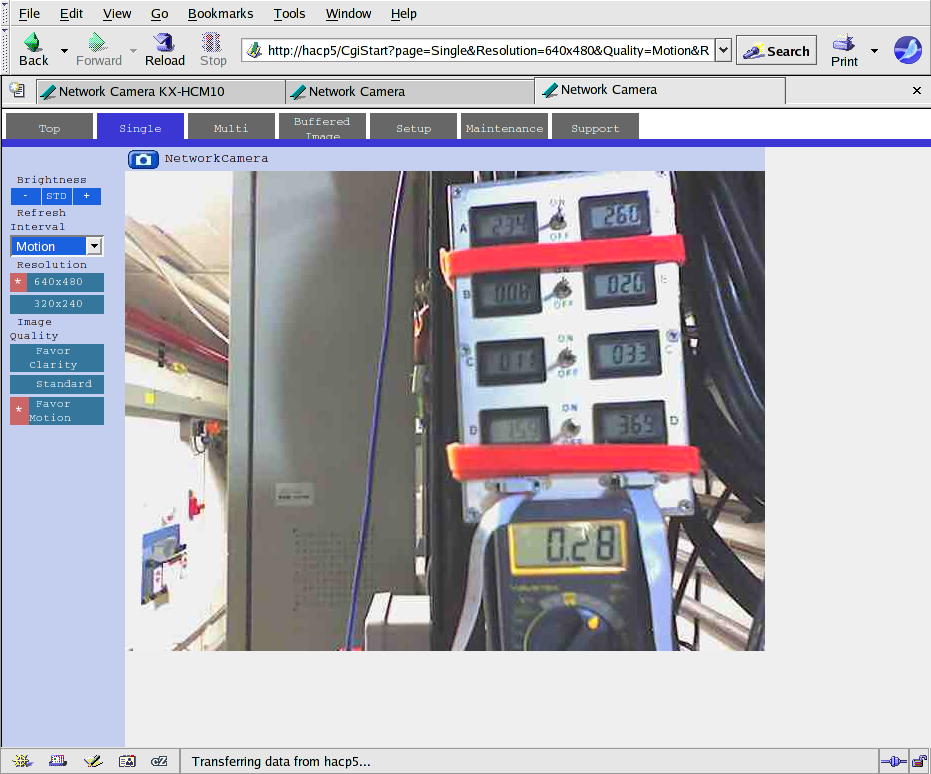Close the current browser tab

pos(917,90)
